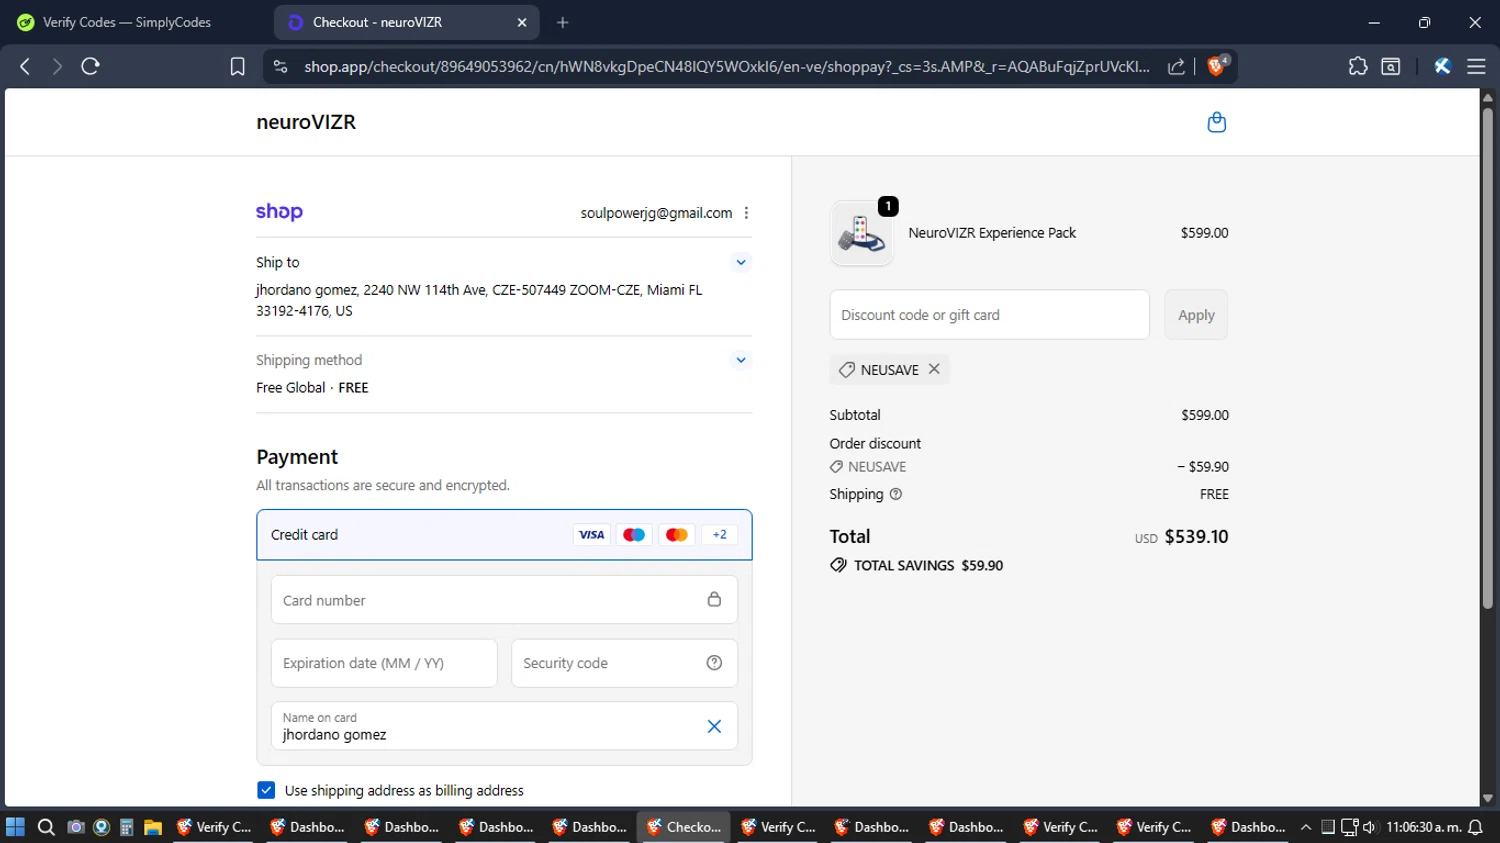Click the Visa card logo
Screen dimensions: 1500x843
pyautogui.click(x=592, y=535)
